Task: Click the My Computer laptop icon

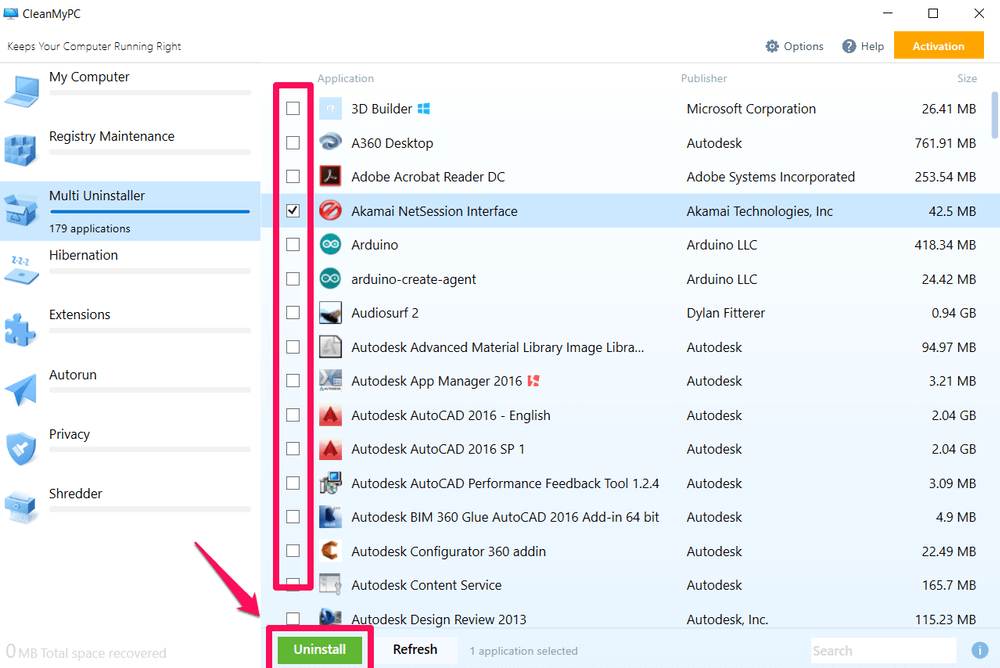Action: tap(22, 91)
